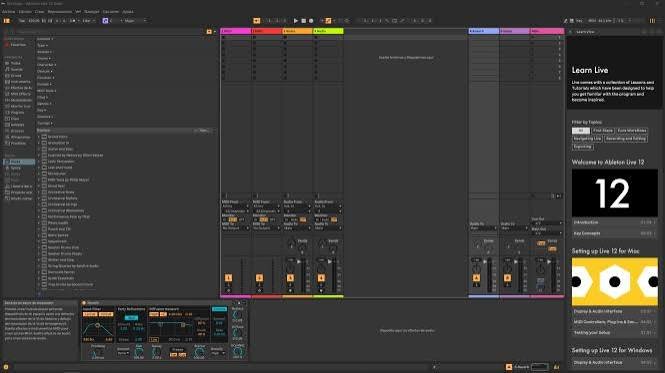
Task: Filter lessons by Navigating Live
Action: 587,139
